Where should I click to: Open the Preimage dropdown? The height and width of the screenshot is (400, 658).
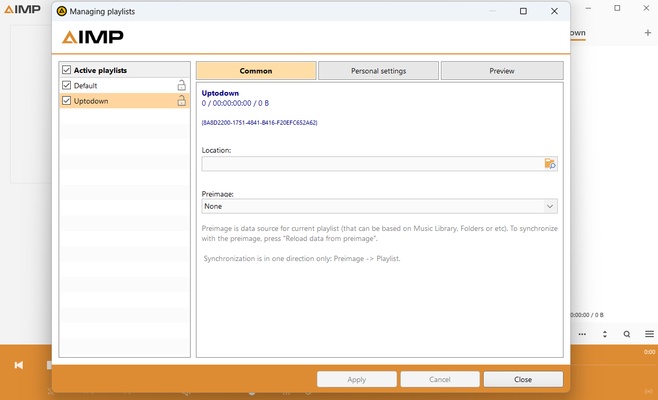point(379,206)
